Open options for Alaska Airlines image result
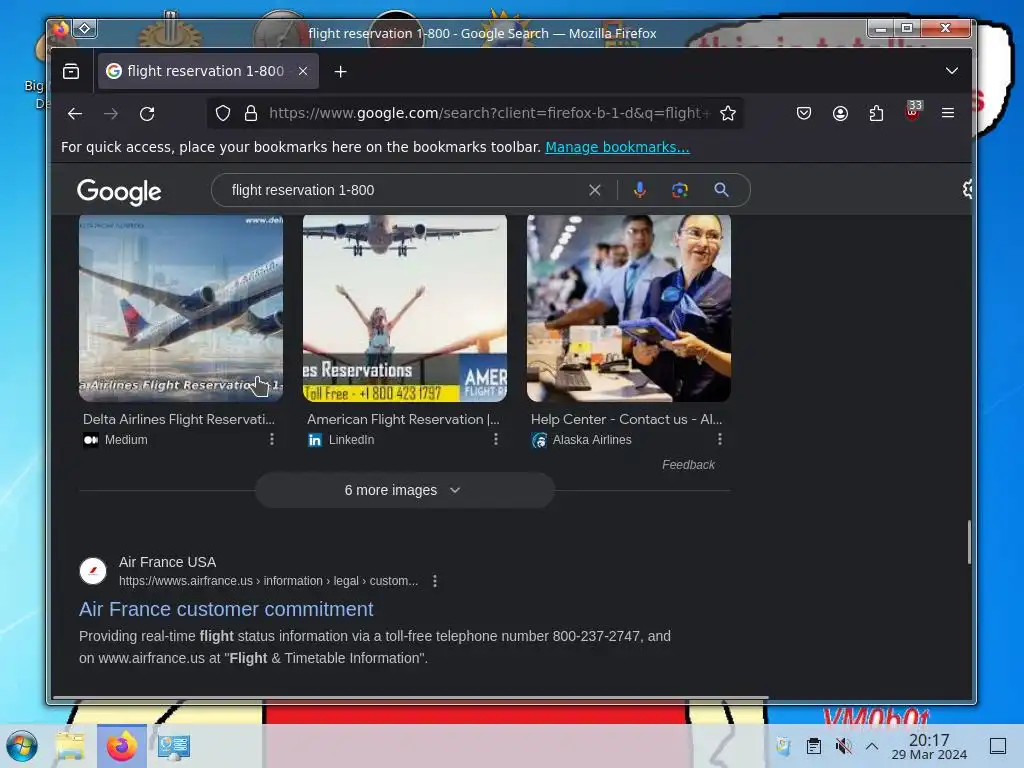Image resolution: width=1024 pixels, height=768 pixels. tap(720, 440)
